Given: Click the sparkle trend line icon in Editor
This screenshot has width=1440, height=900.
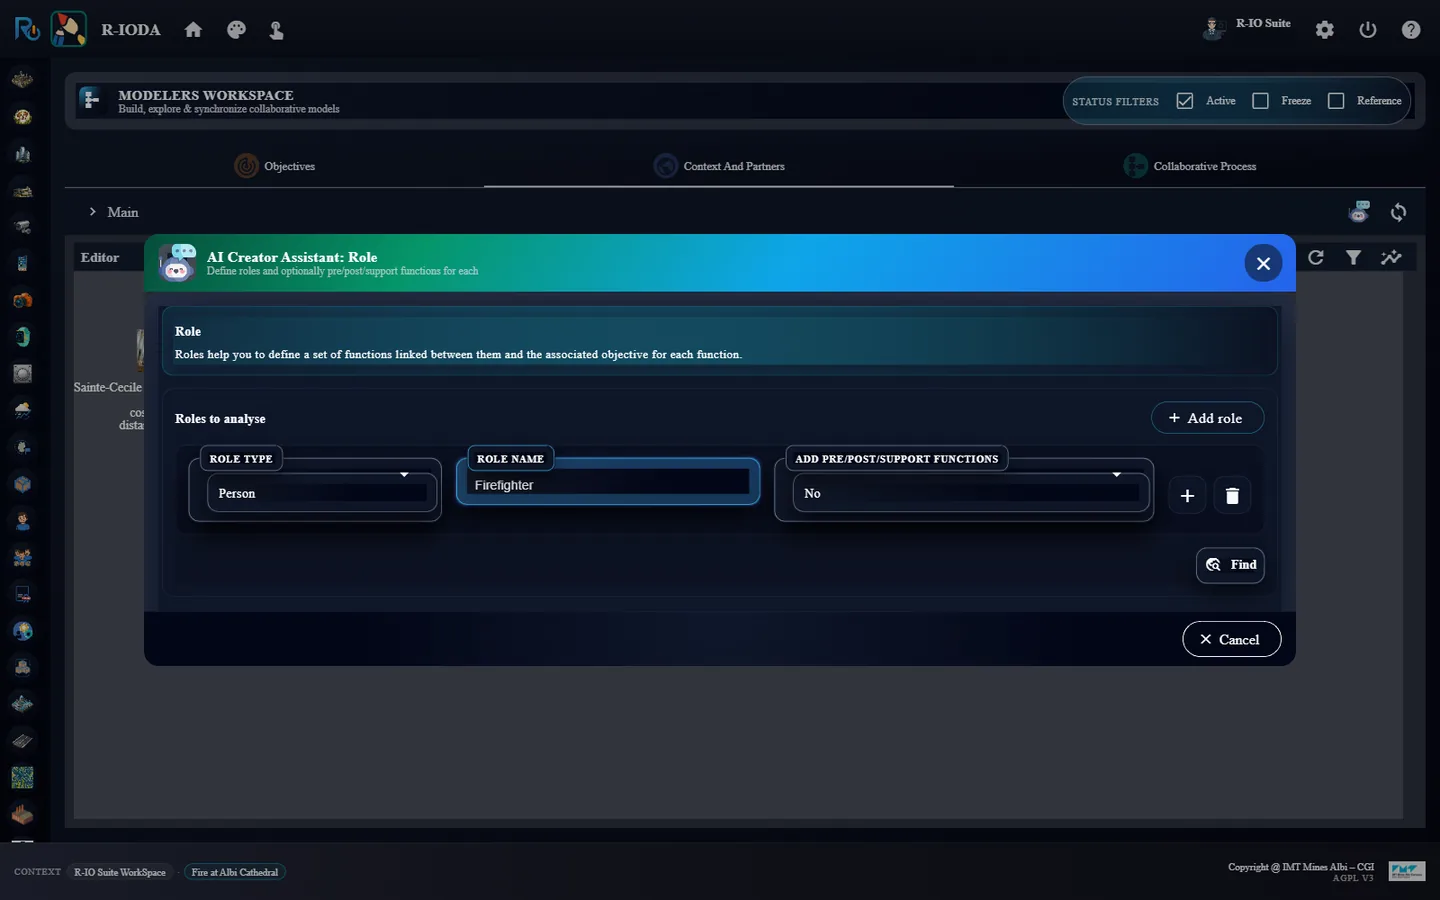Looking at the screenshot, I should coord(1391,257).
